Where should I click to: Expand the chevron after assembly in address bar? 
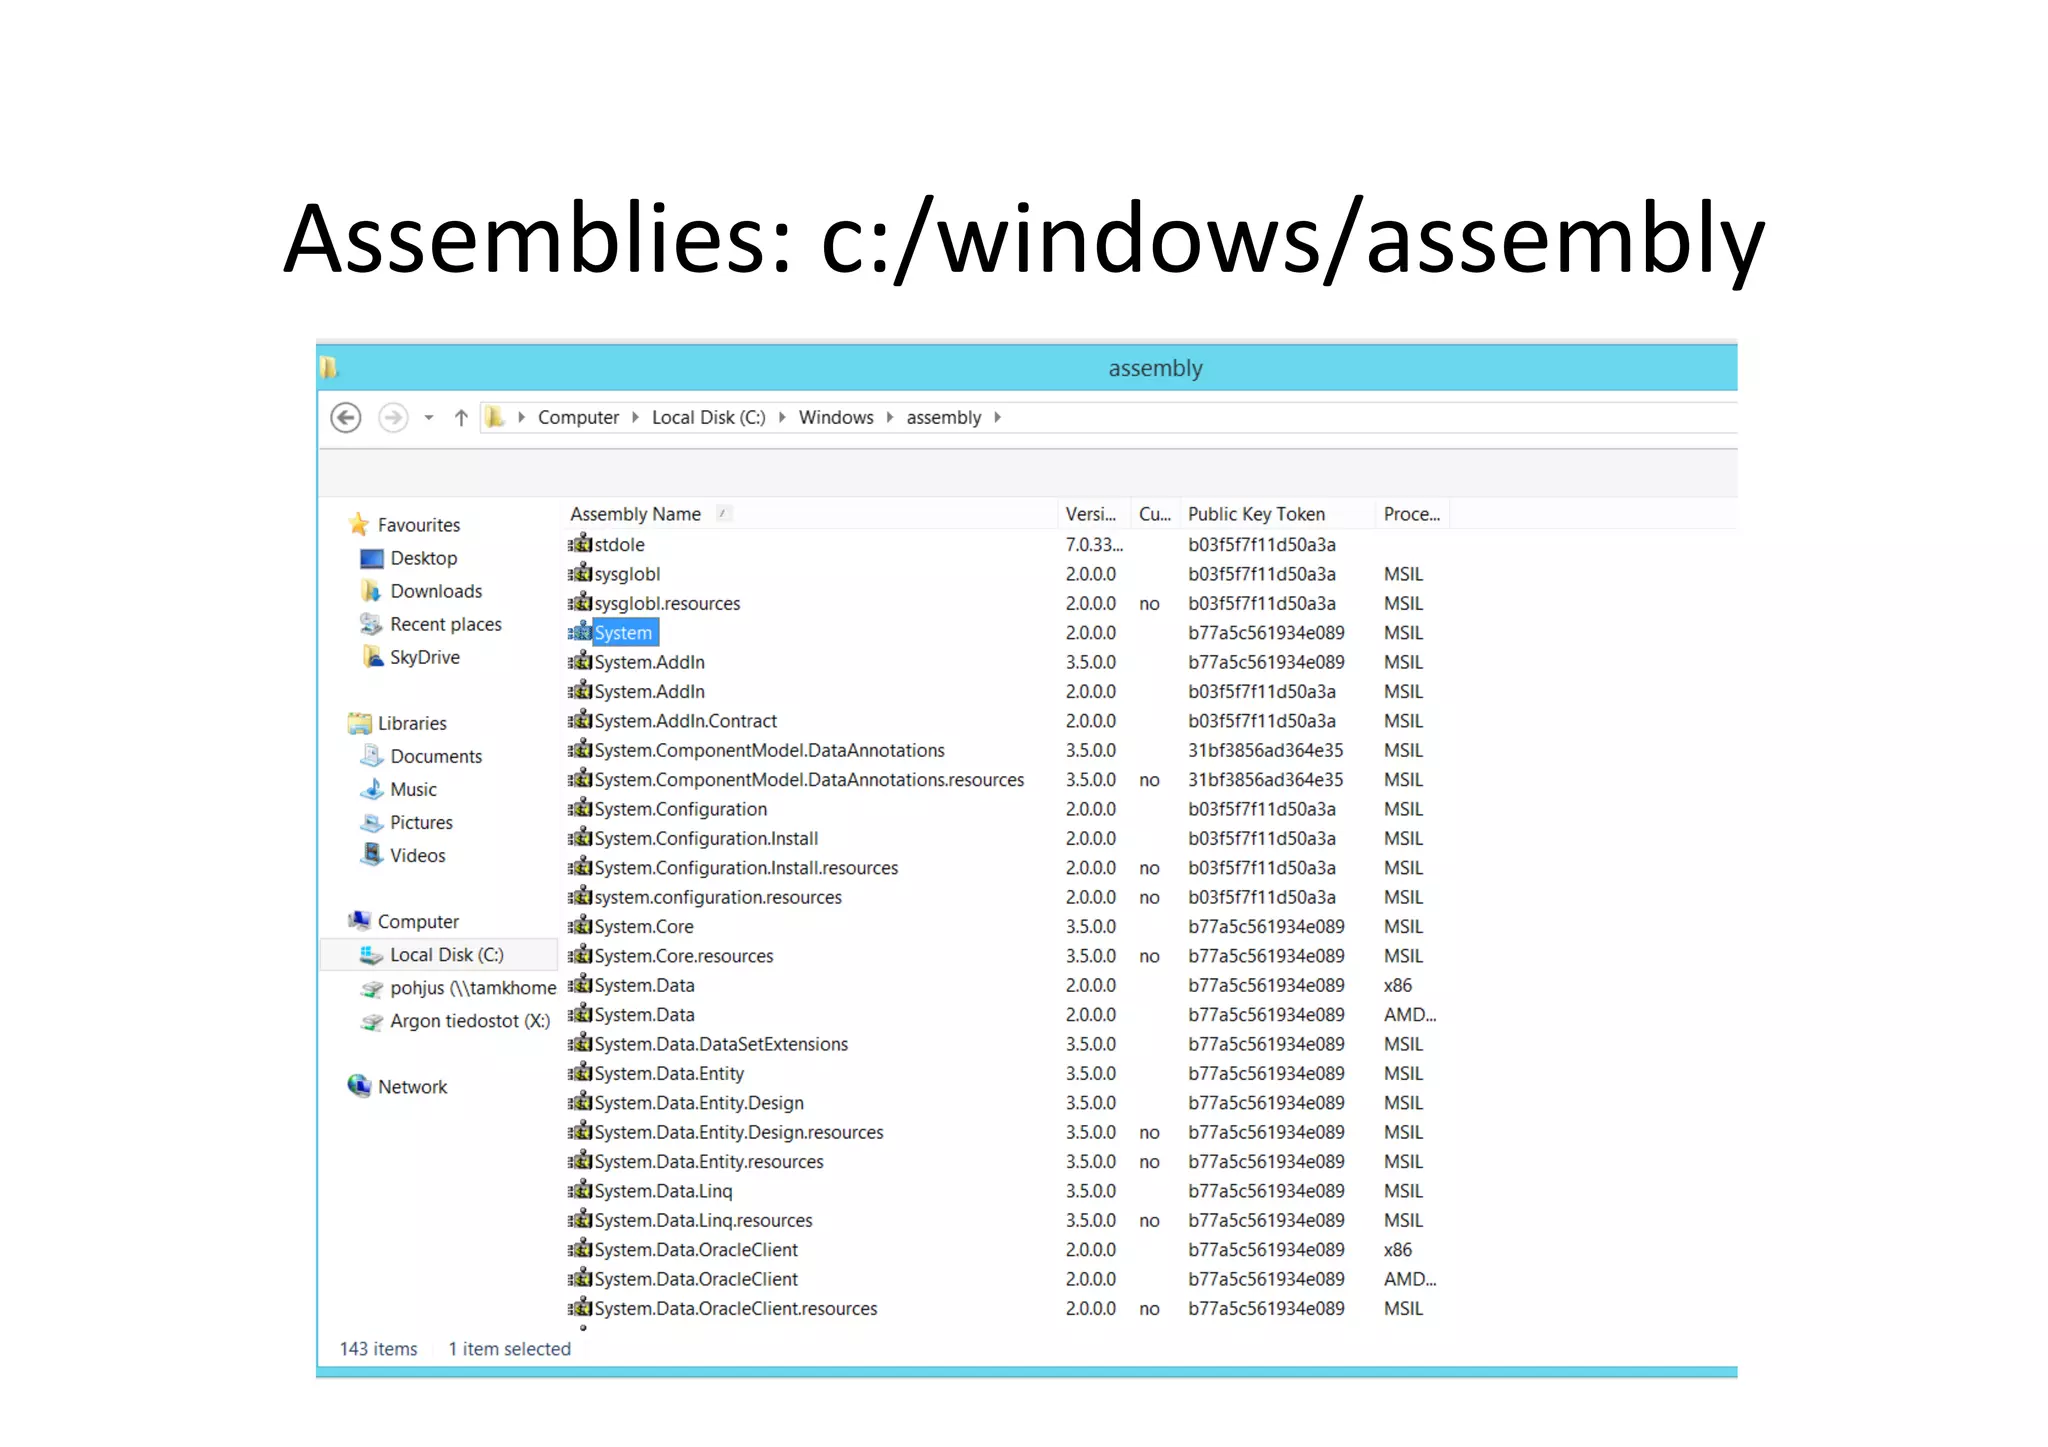click(997, 418)
